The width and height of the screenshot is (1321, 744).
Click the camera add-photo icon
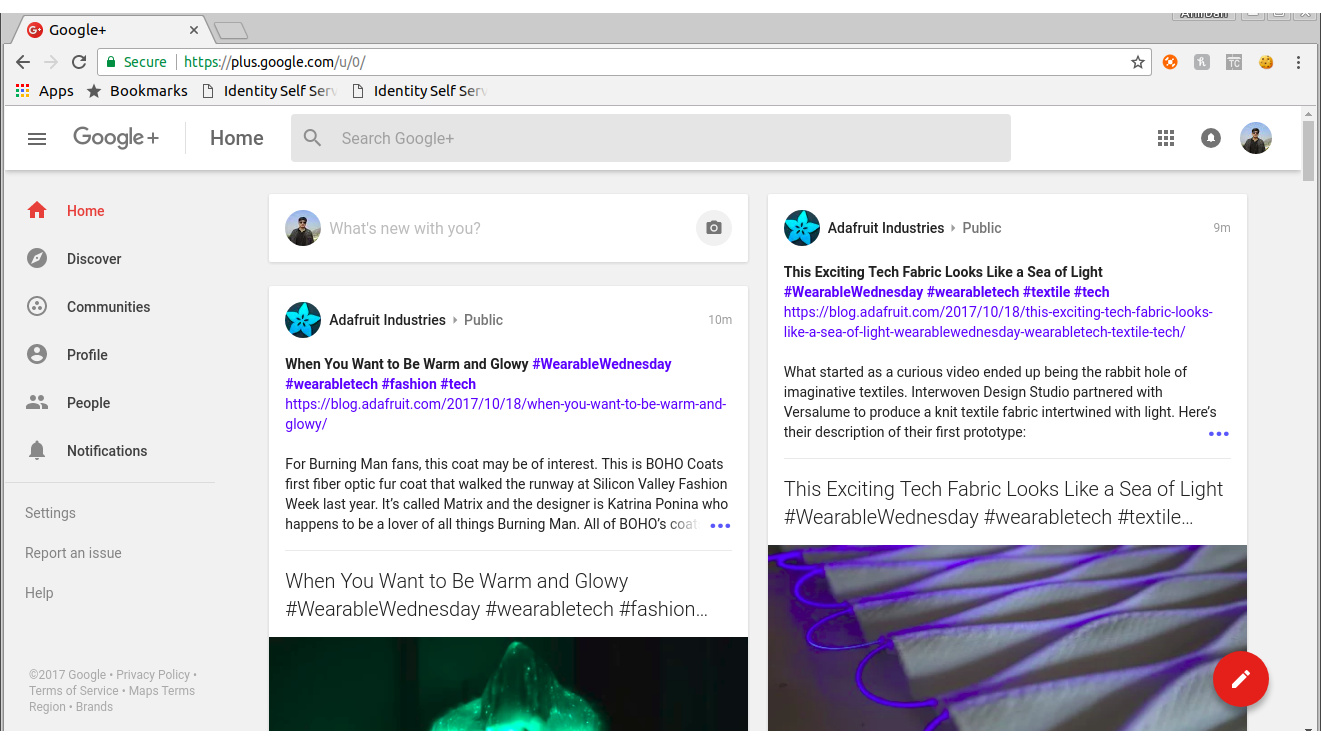pos(714,228)
